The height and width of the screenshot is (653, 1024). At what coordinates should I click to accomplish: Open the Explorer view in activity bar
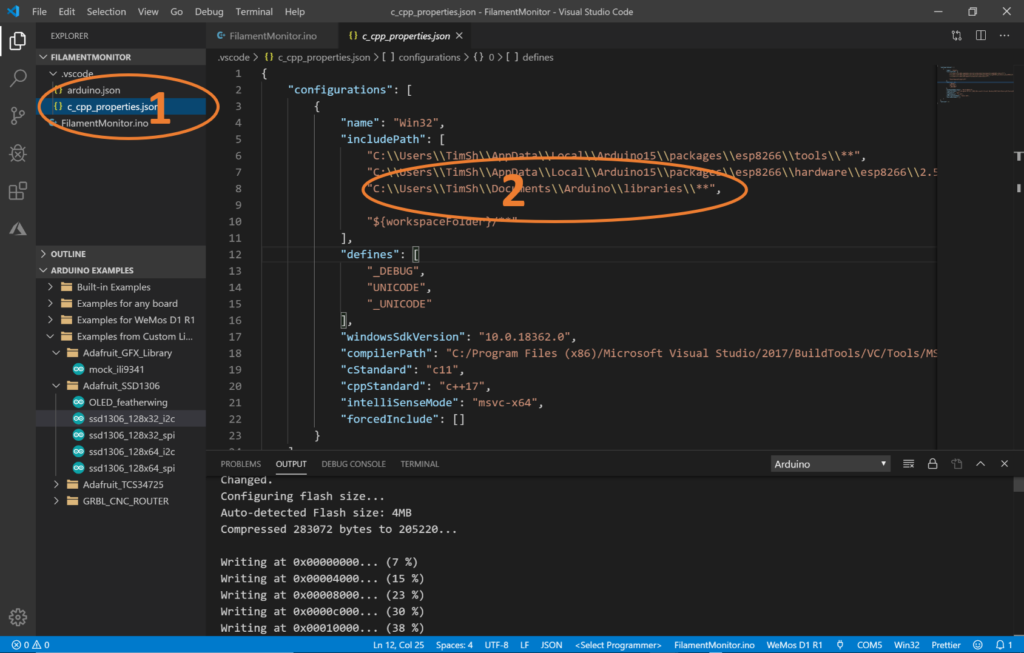point(18,41)
